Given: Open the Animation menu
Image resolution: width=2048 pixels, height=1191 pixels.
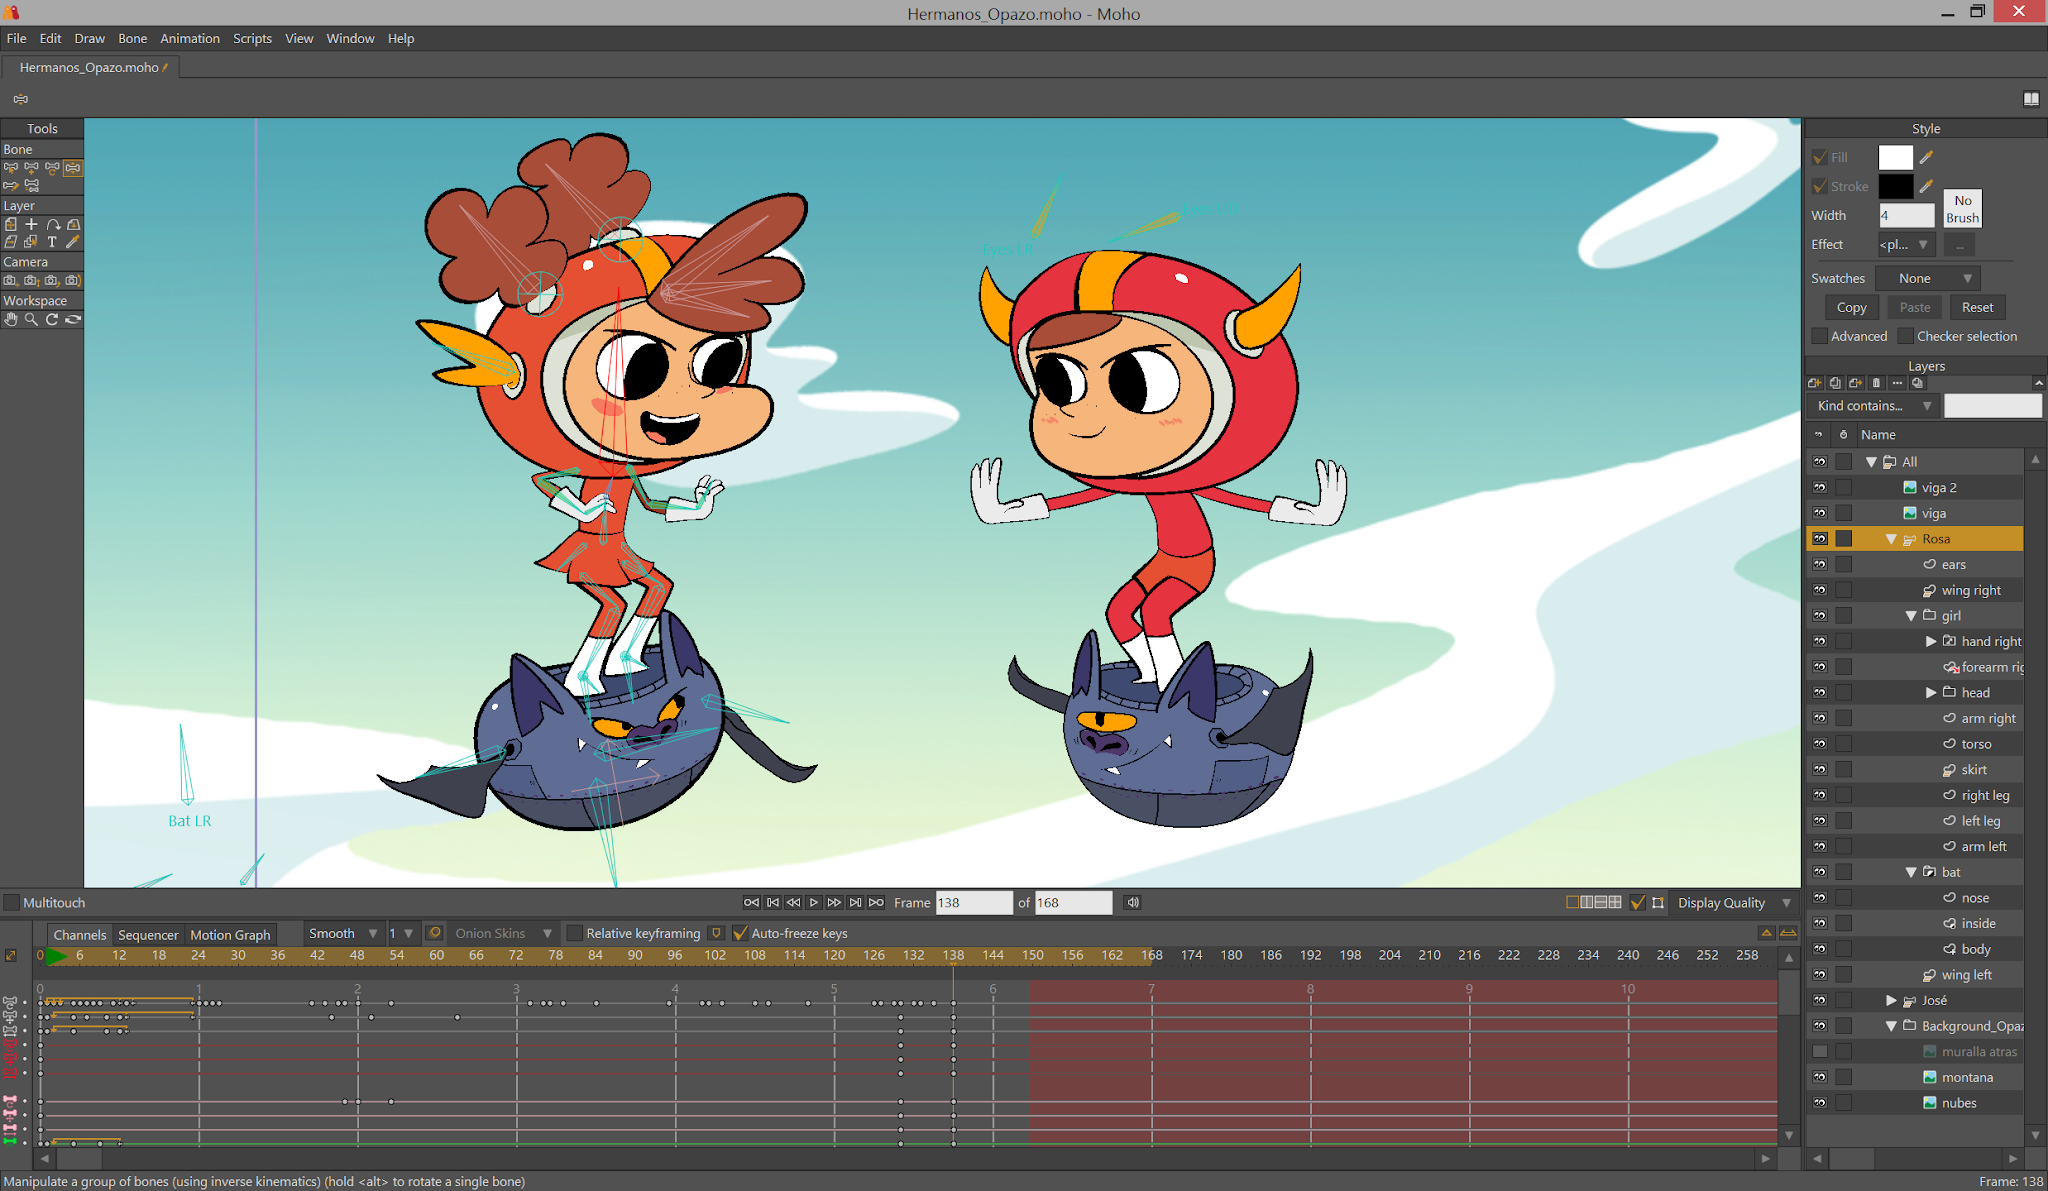Looking at the screenshot, I should 189,38.
